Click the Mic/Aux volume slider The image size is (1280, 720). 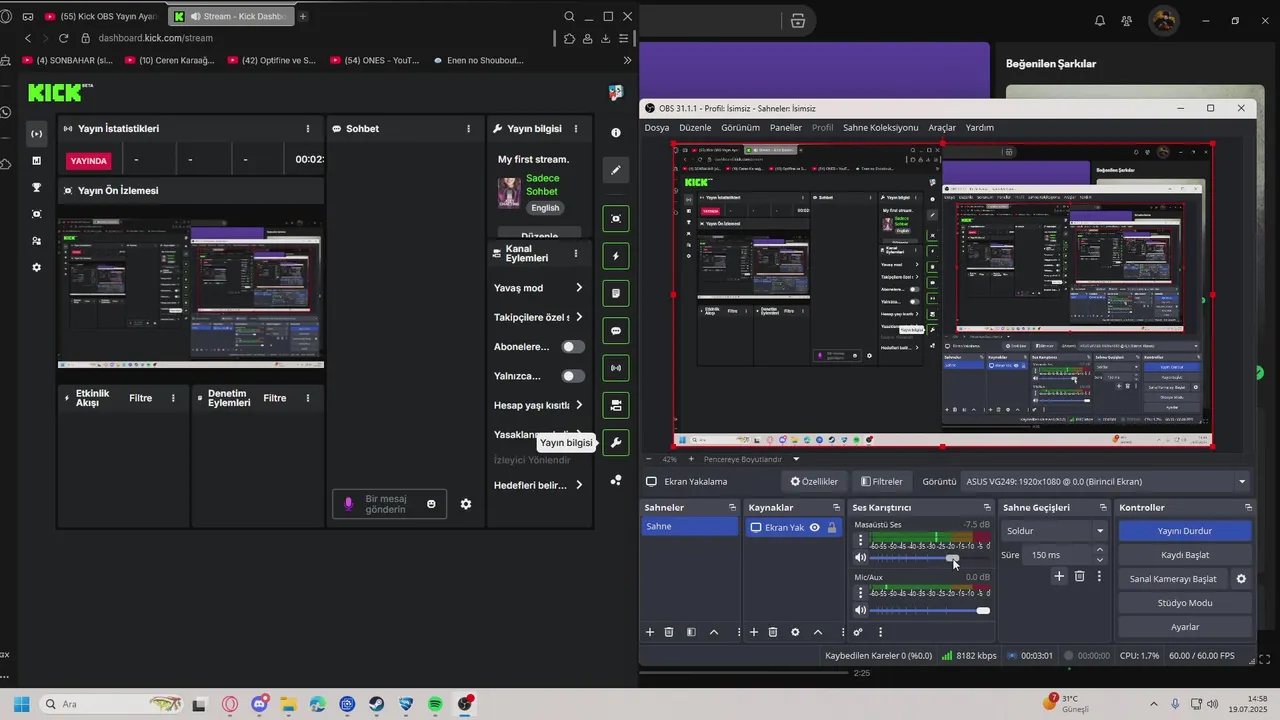click(x=928, y=610)
